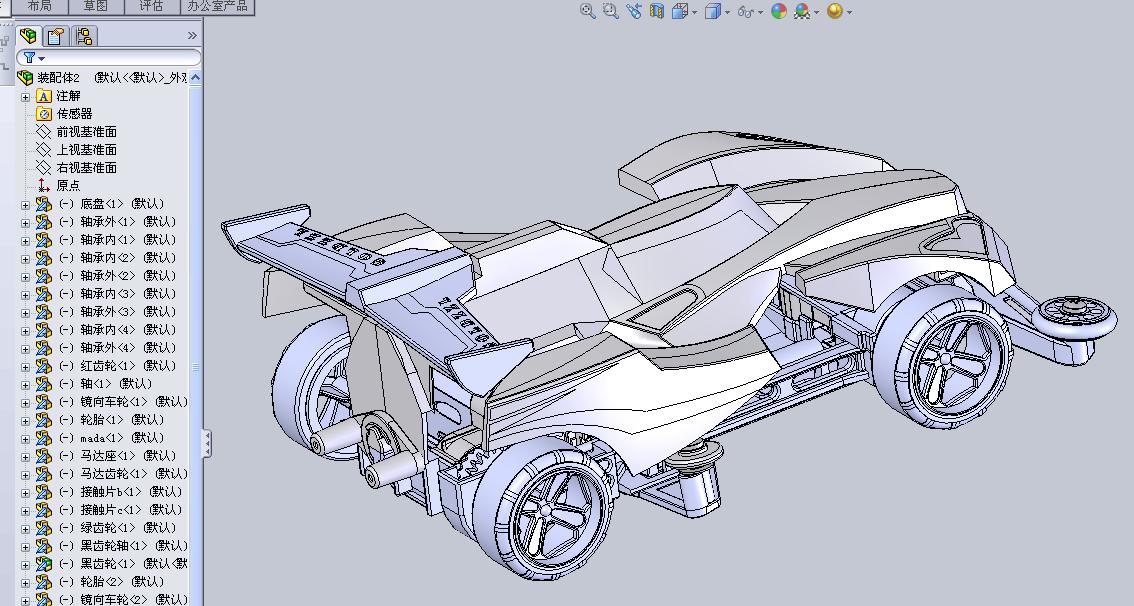Open the 草图 ribbon tab
The image size is (1134, 606).
click(x=95, y=6)
